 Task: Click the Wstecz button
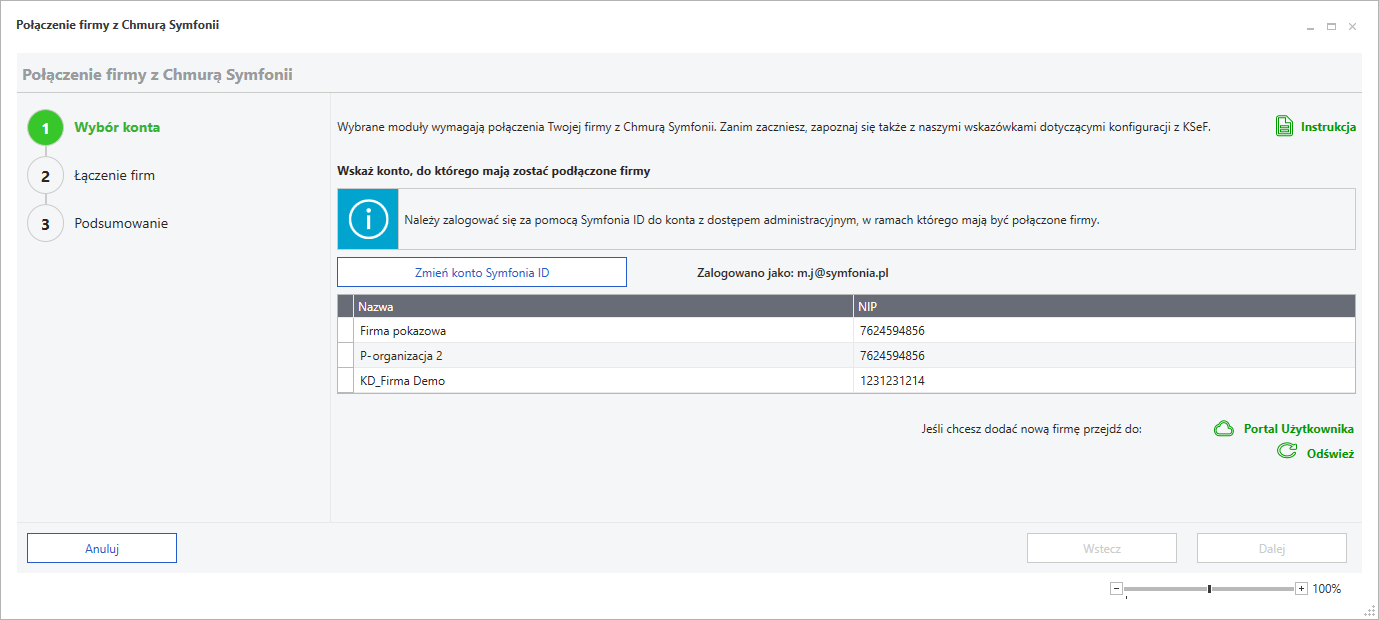pos(1102,548)
